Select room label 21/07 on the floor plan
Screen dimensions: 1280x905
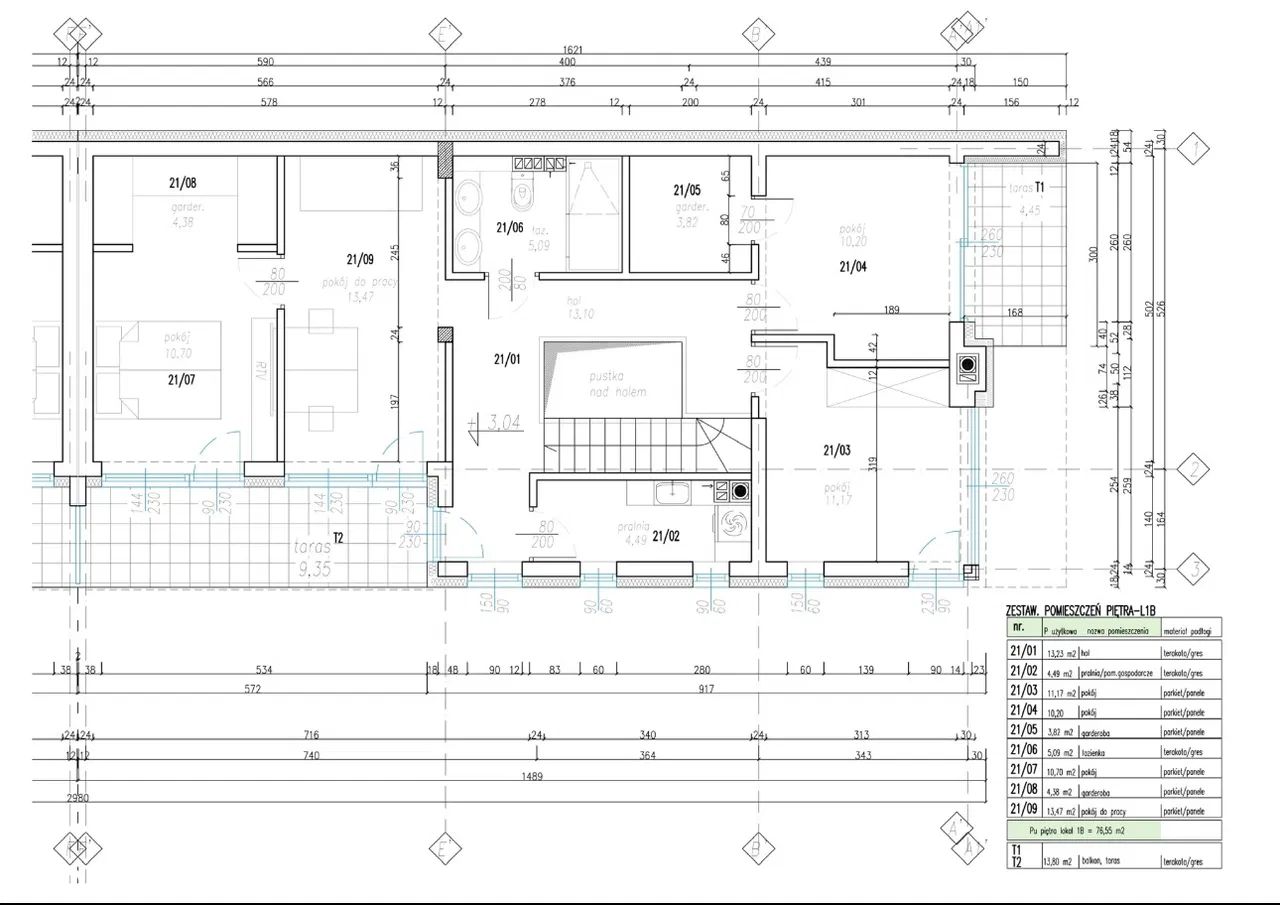point(182,379)
